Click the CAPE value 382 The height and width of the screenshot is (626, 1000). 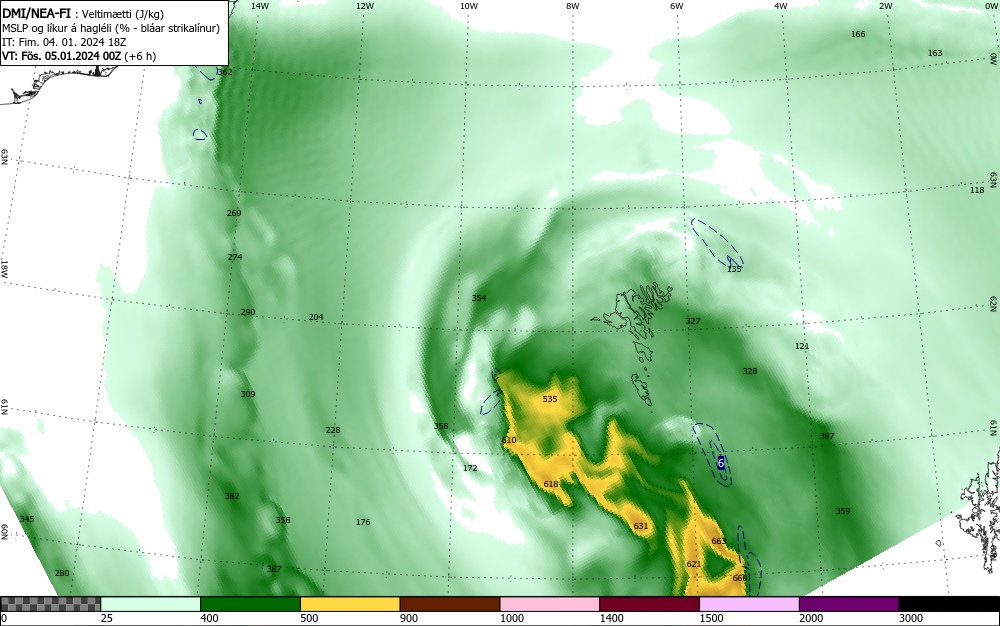[232, 496]
